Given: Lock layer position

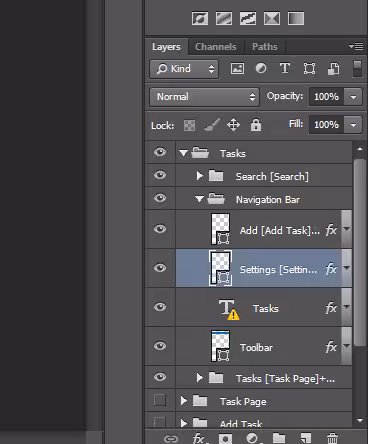Looking at the screenshot, I should click(x=233, y=125).
